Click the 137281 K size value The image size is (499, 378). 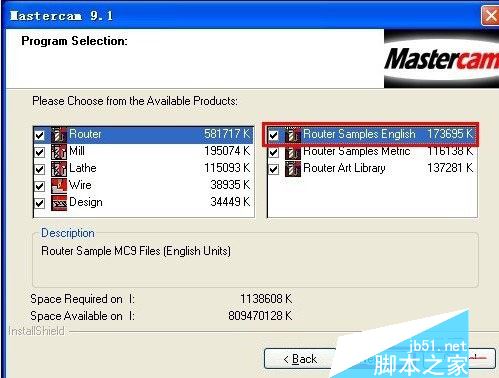tap(450, 168)
